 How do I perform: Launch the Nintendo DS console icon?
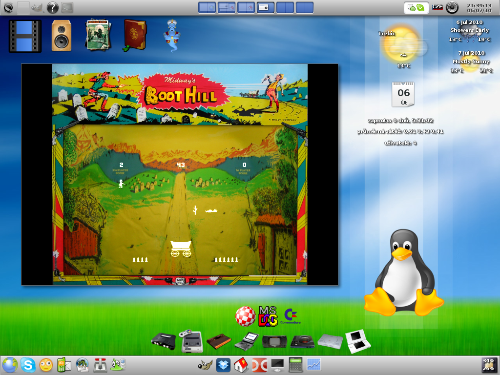click(x=357, y=341)
